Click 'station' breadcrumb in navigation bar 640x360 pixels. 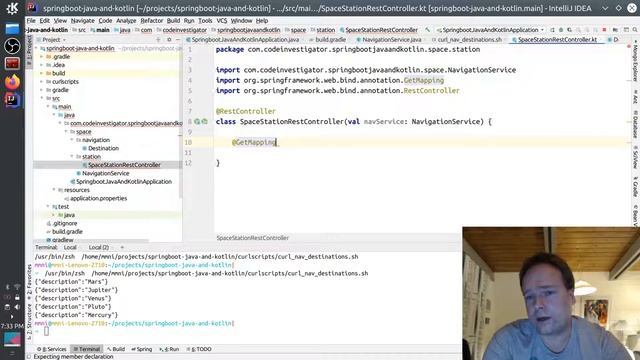(325, 30)
